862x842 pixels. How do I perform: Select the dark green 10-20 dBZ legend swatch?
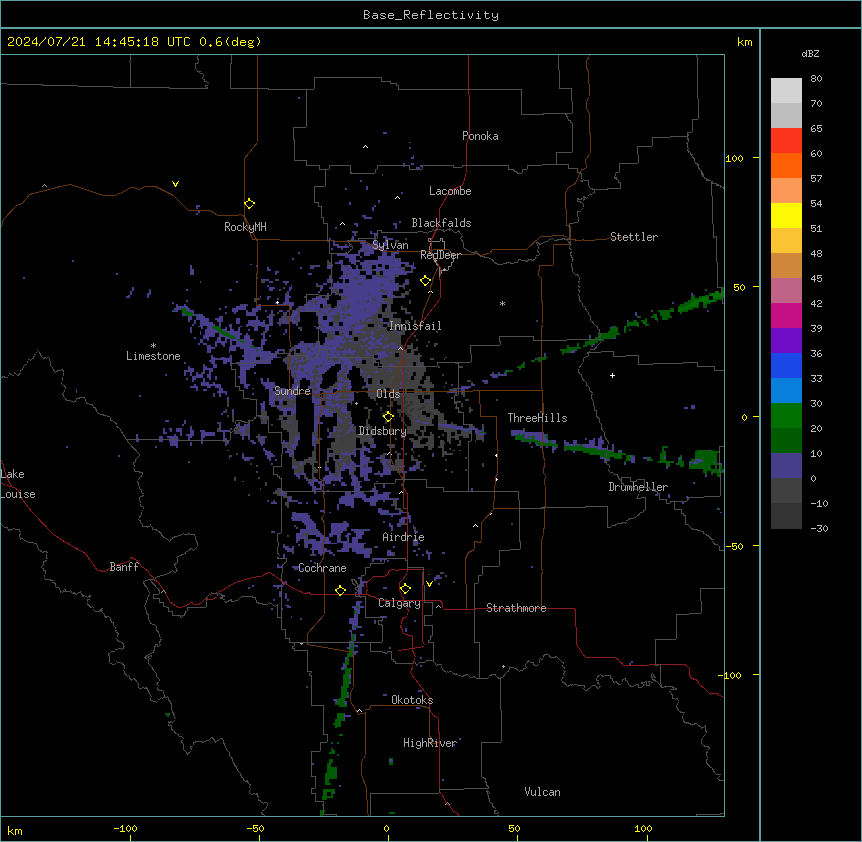[x=786, y=441]
